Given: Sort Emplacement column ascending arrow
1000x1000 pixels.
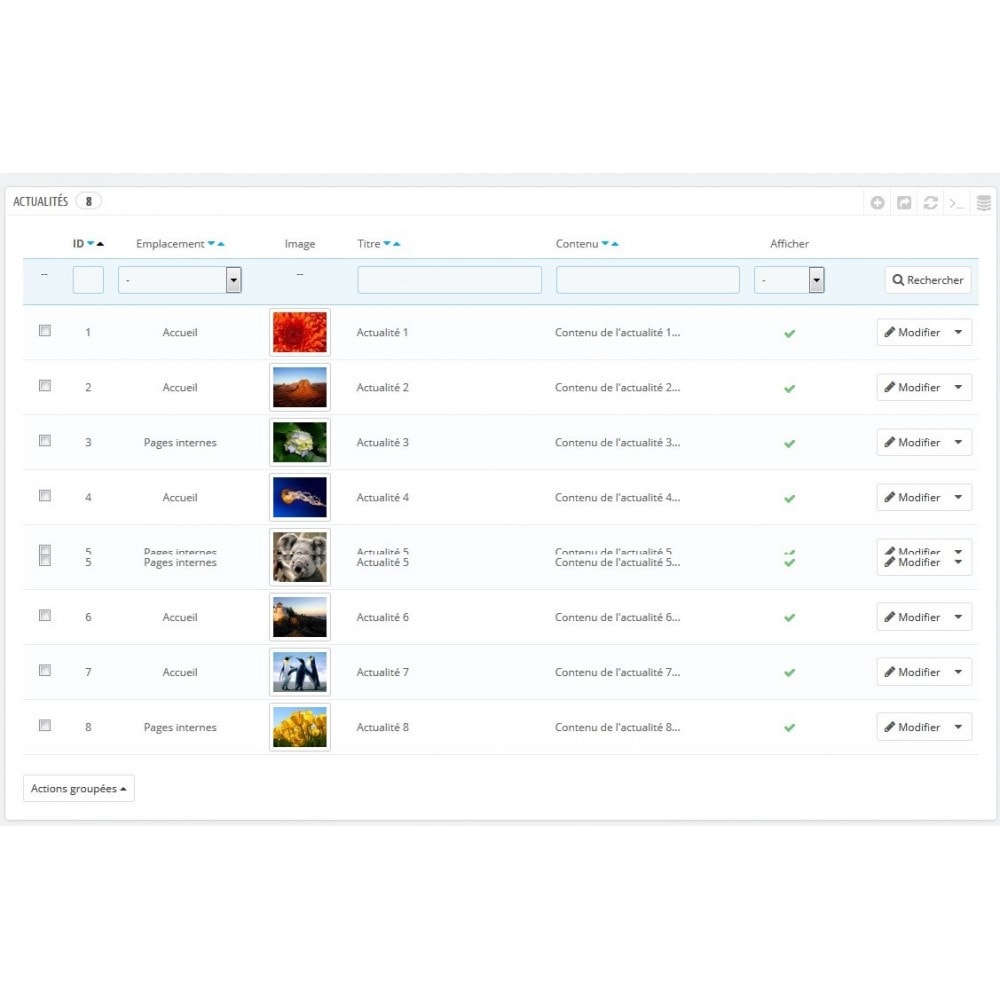Looking at the screenshot, I should [221, 244].
